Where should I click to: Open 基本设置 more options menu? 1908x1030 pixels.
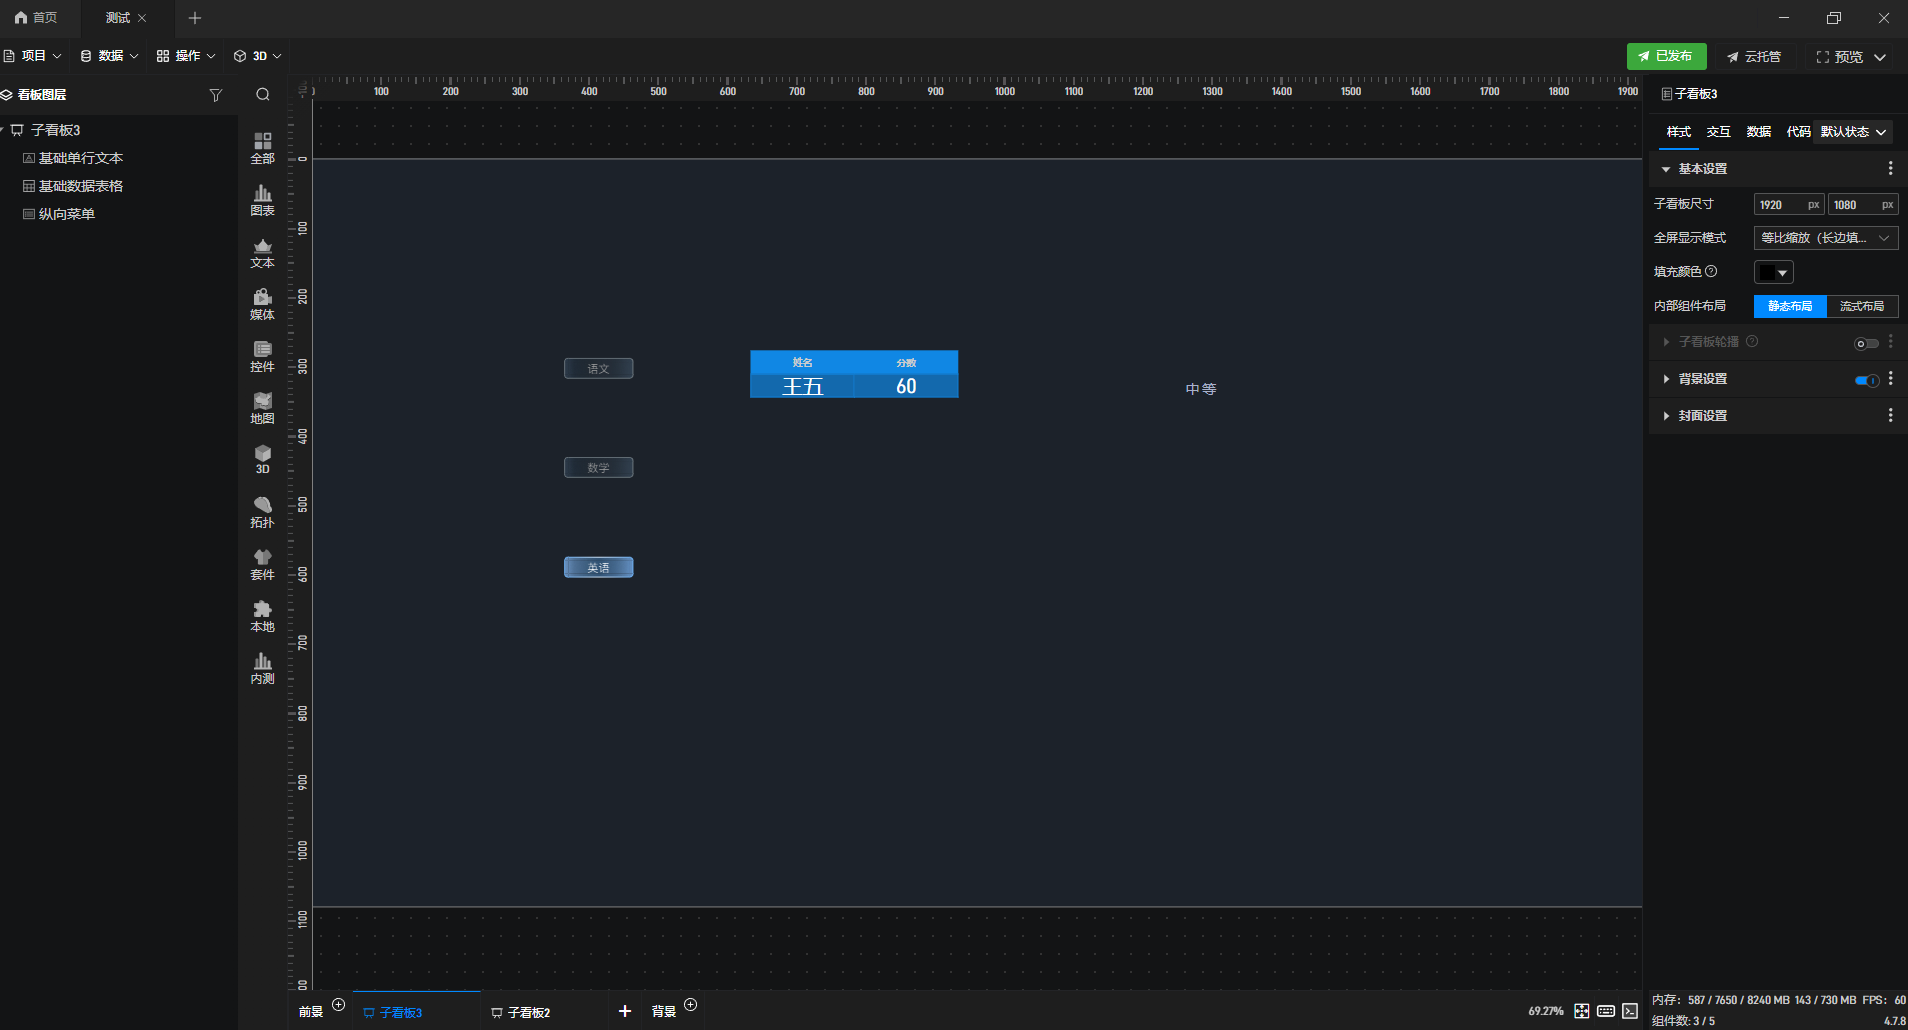click(1890, 169)
